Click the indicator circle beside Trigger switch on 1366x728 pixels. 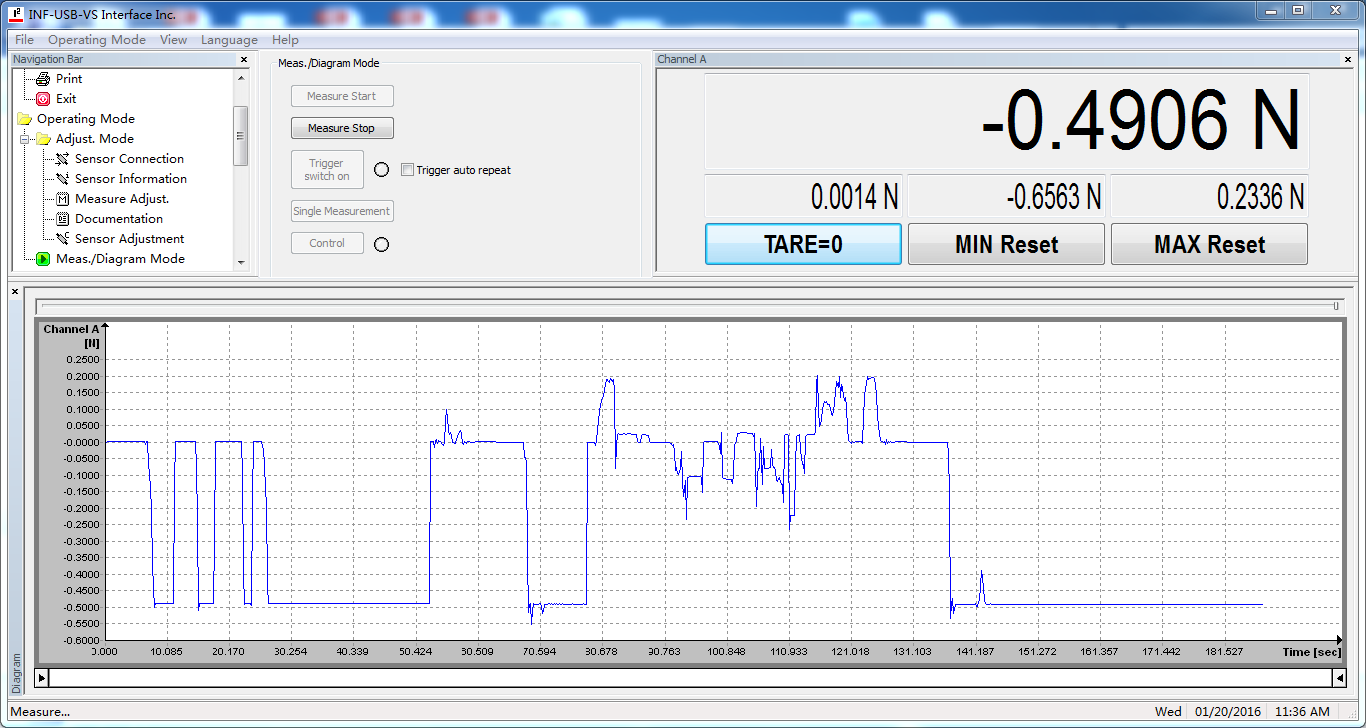pos(381,170)
